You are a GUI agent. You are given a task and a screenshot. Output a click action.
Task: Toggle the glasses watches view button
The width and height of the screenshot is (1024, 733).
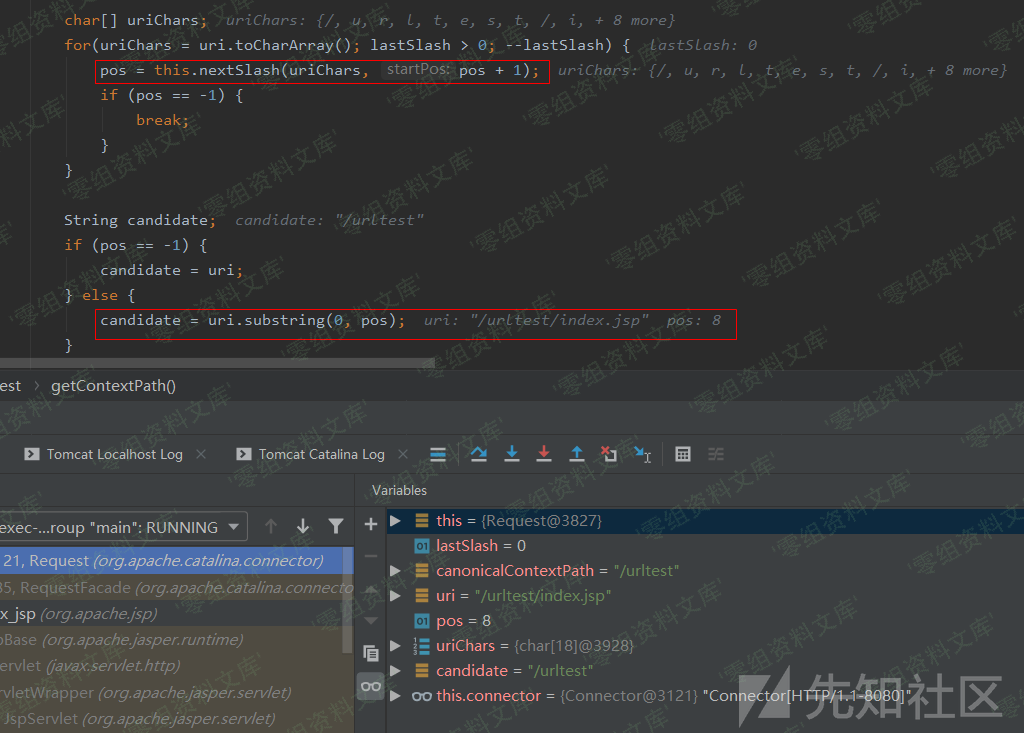pyautogui.click(x=371, y=686)
